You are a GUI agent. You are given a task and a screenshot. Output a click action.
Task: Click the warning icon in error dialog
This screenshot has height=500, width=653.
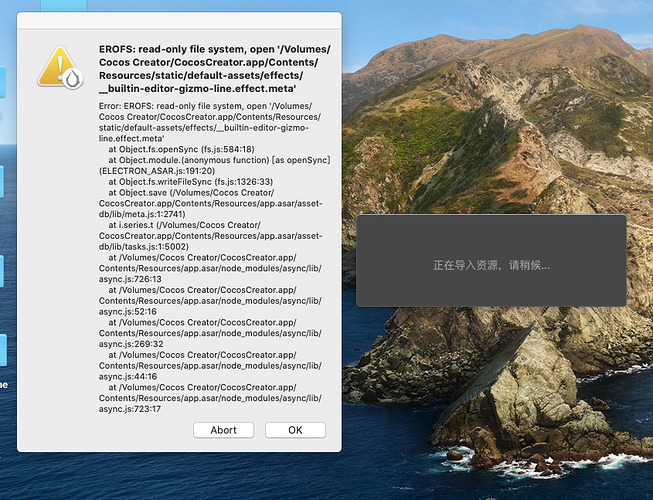pos(60,68)
